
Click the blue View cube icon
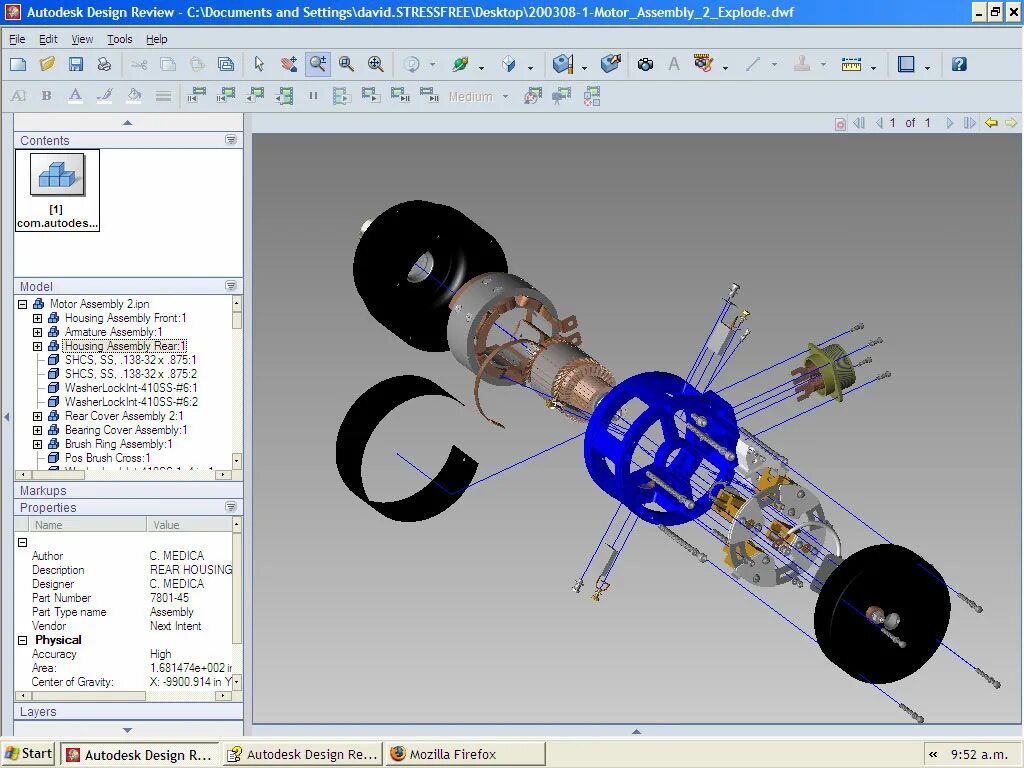[509, 64]
